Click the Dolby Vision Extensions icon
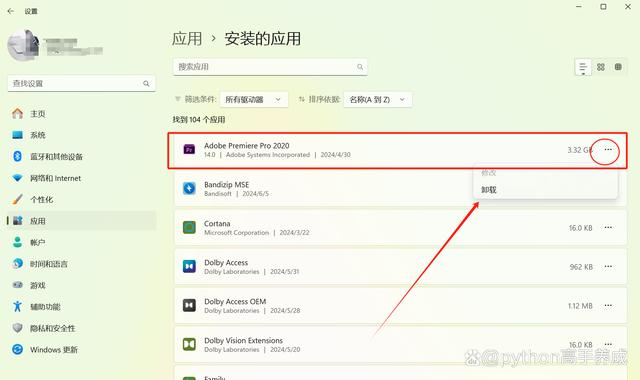Viewport: 640px width, 380px height. [189, 344]
